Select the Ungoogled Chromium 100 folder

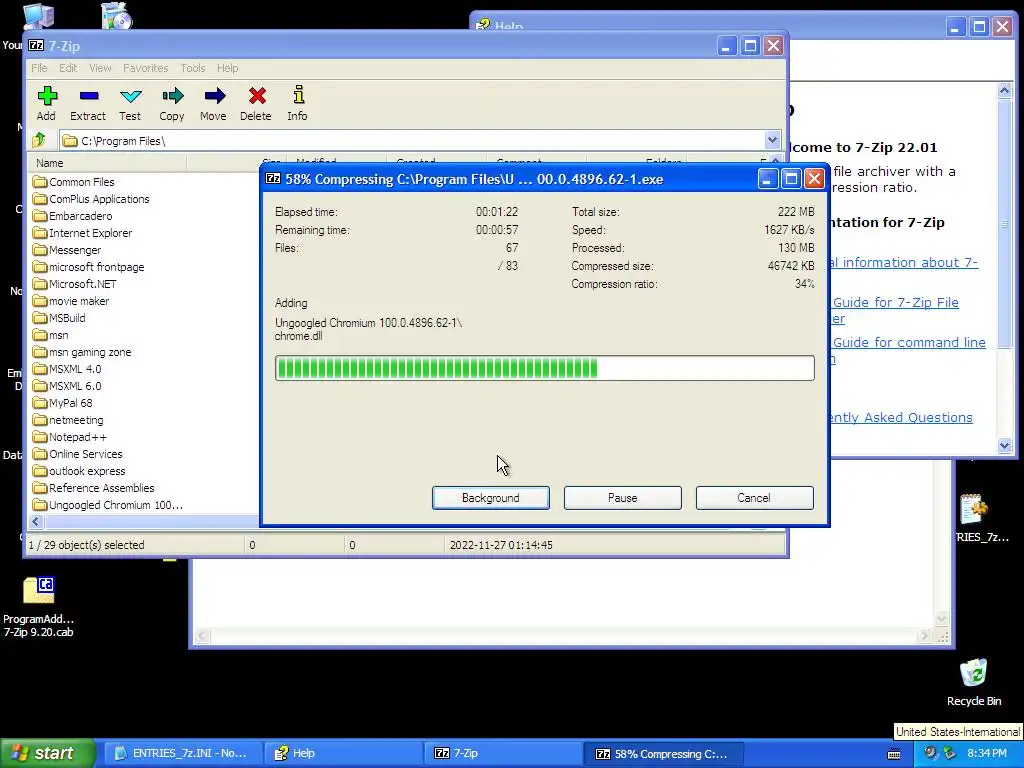(108, 505)
